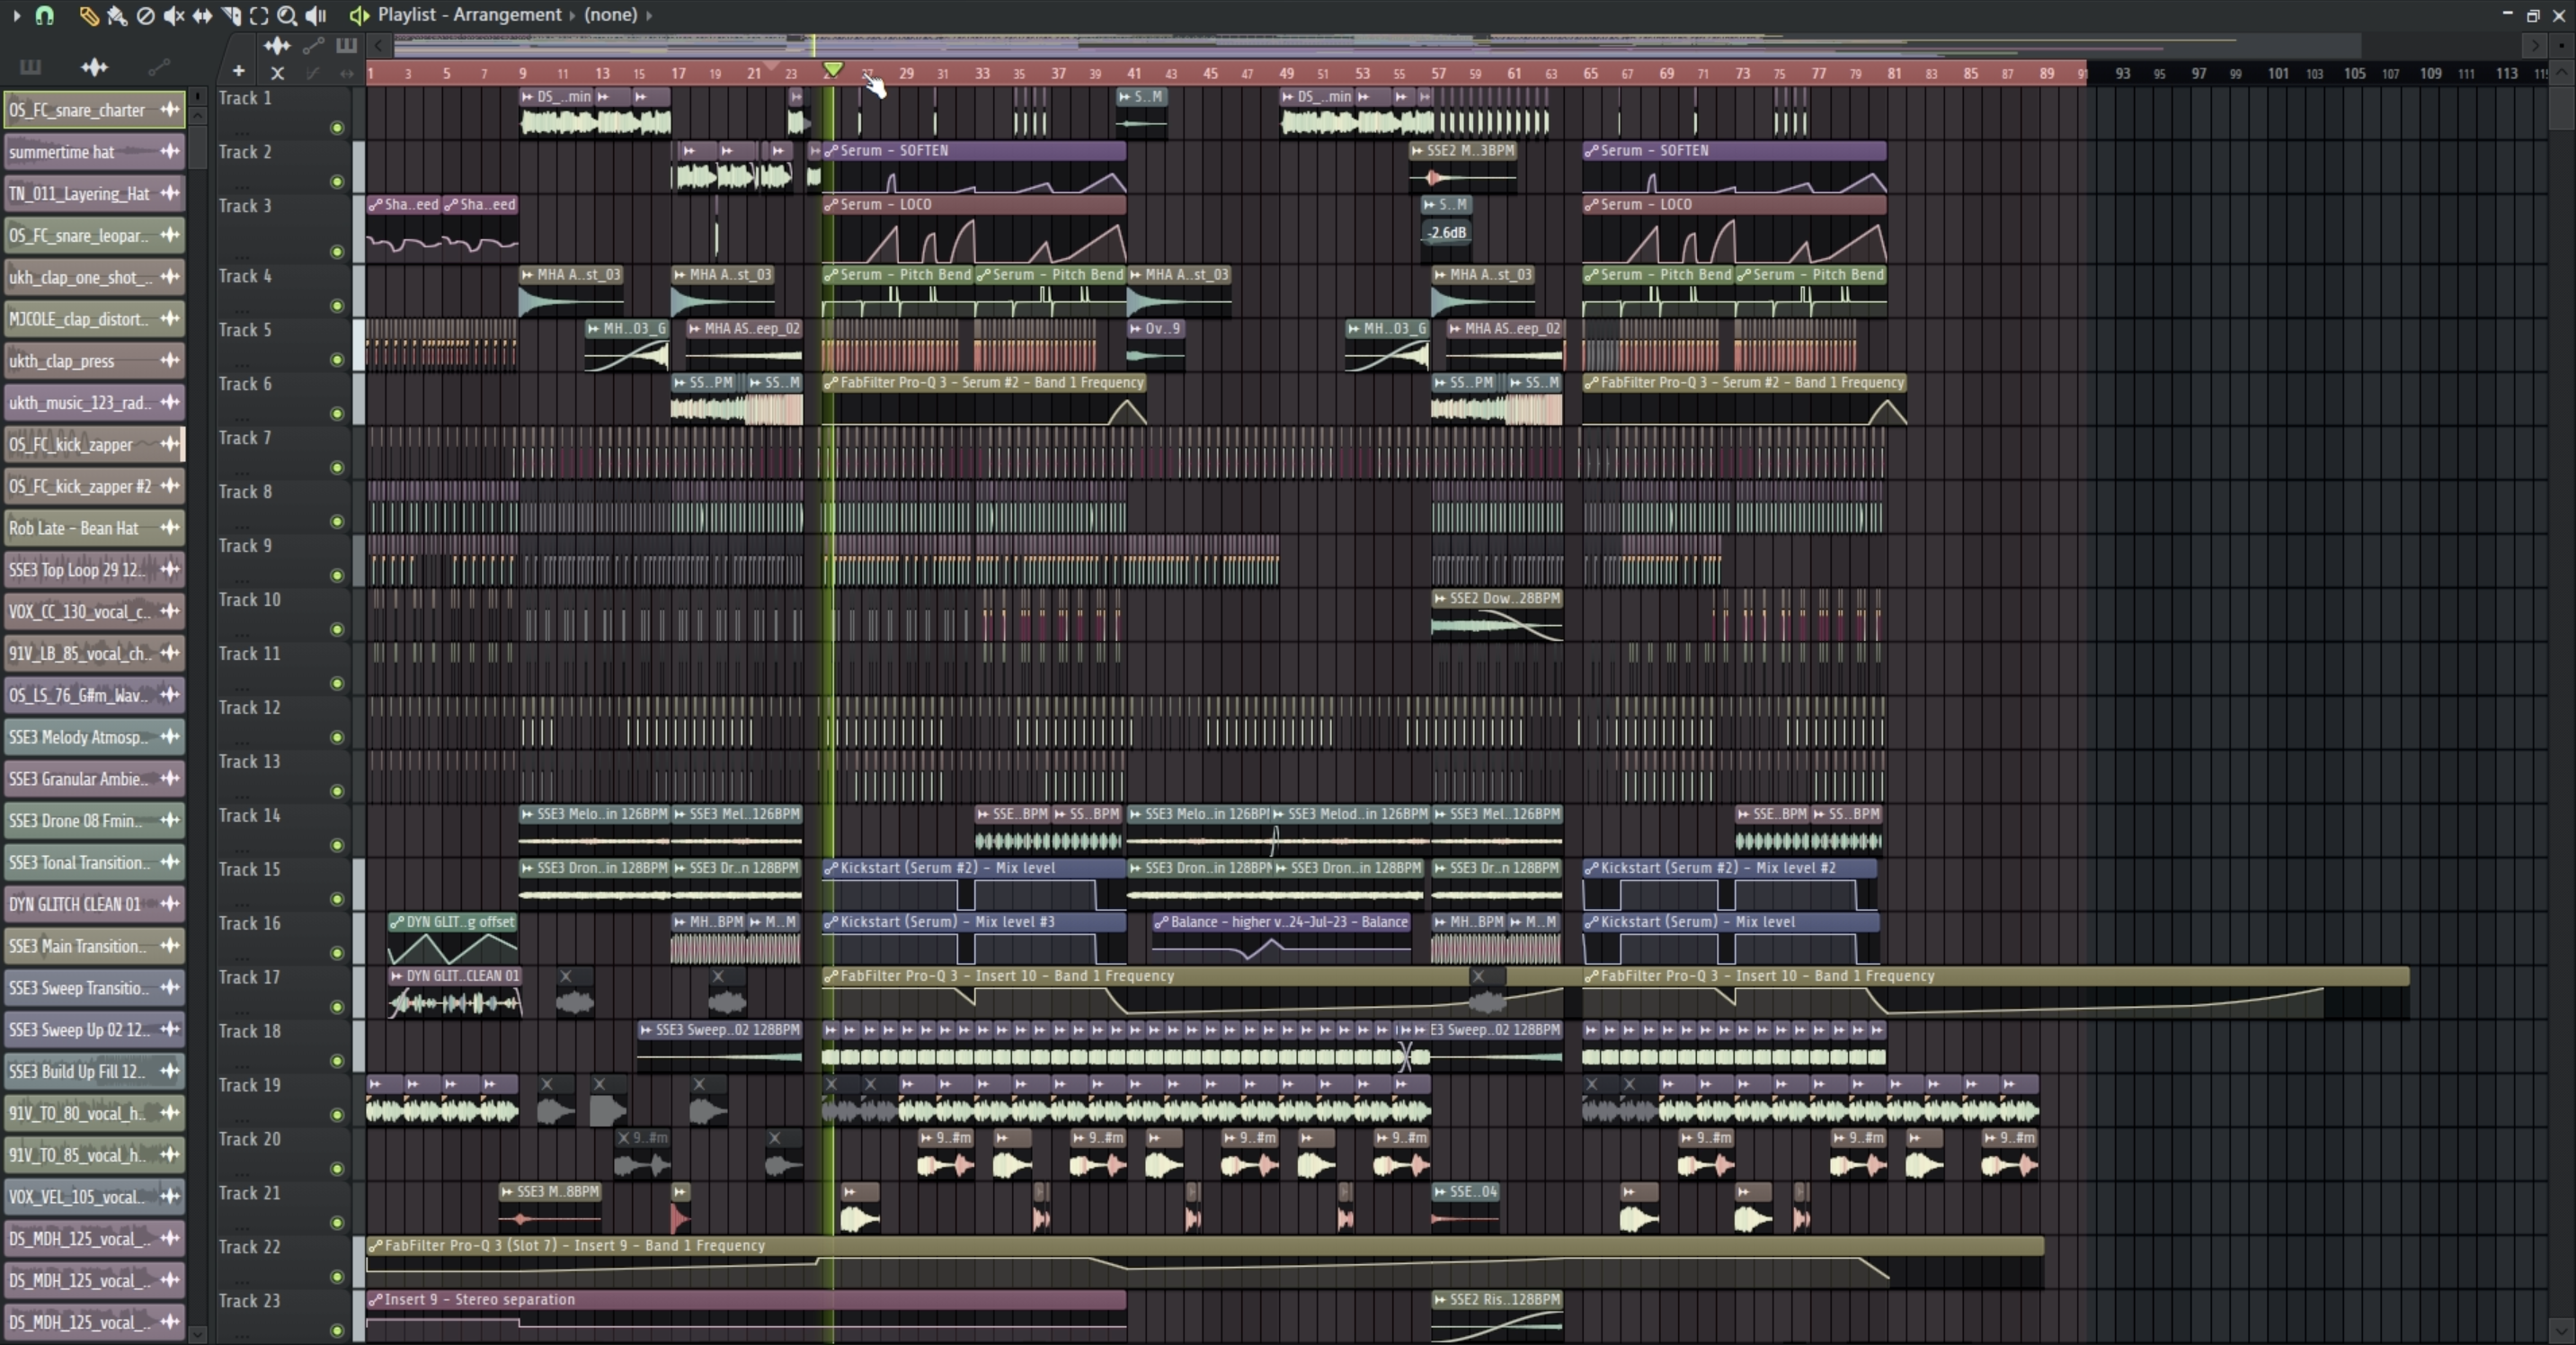Select the Mute speaker tool

pos(174,15)
